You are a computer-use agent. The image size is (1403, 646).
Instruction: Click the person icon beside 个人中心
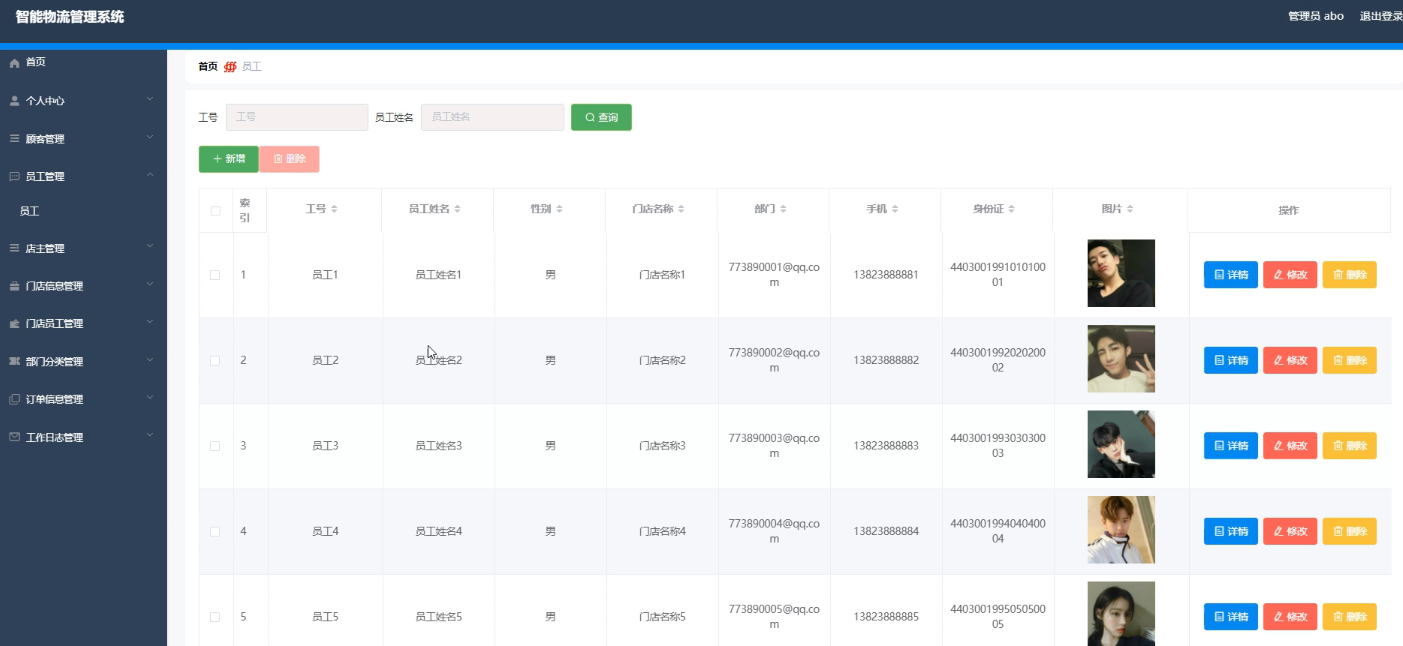(14, 101)
